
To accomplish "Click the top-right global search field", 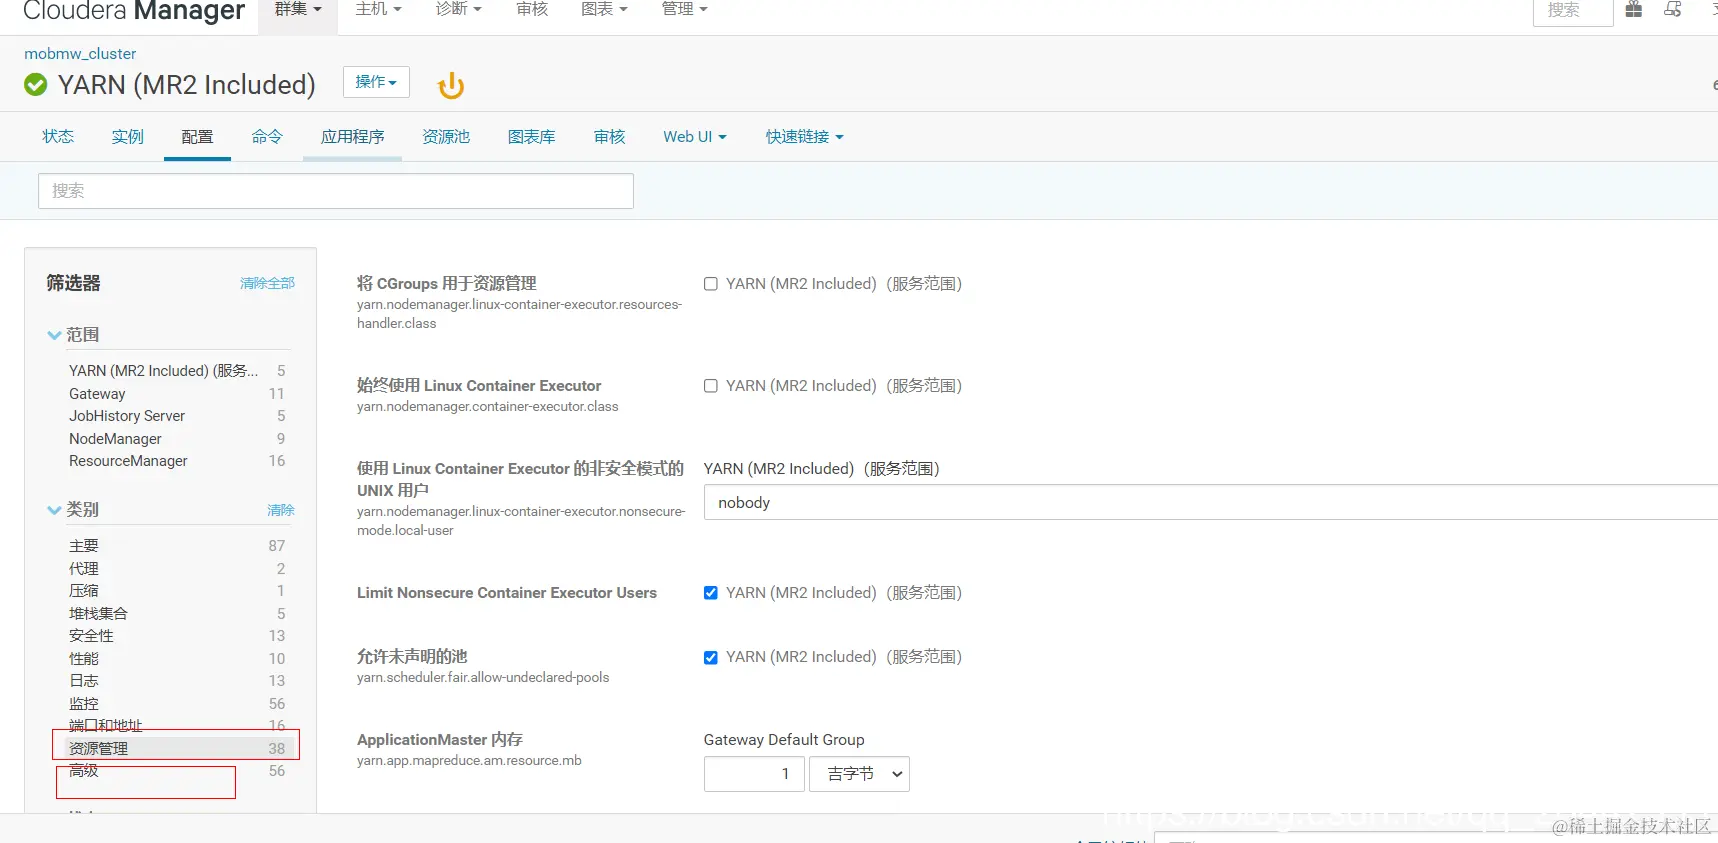I will coord(1573,10).
